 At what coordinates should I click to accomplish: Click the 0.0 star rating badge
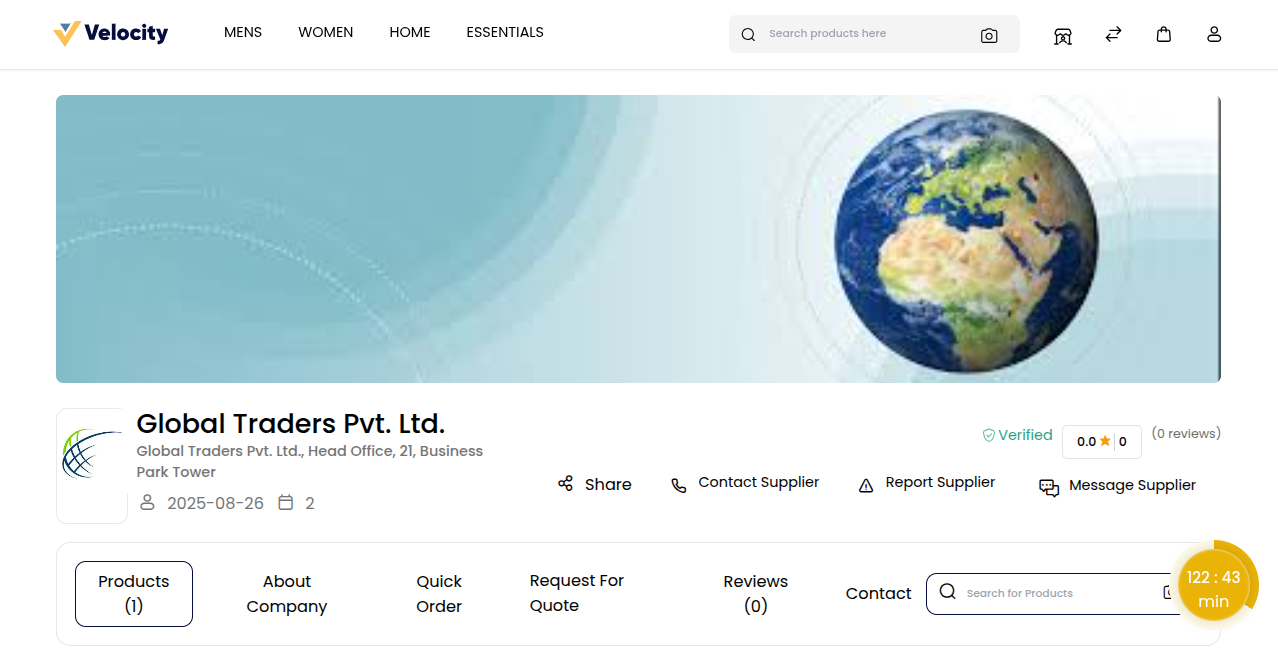point(1101,441)
